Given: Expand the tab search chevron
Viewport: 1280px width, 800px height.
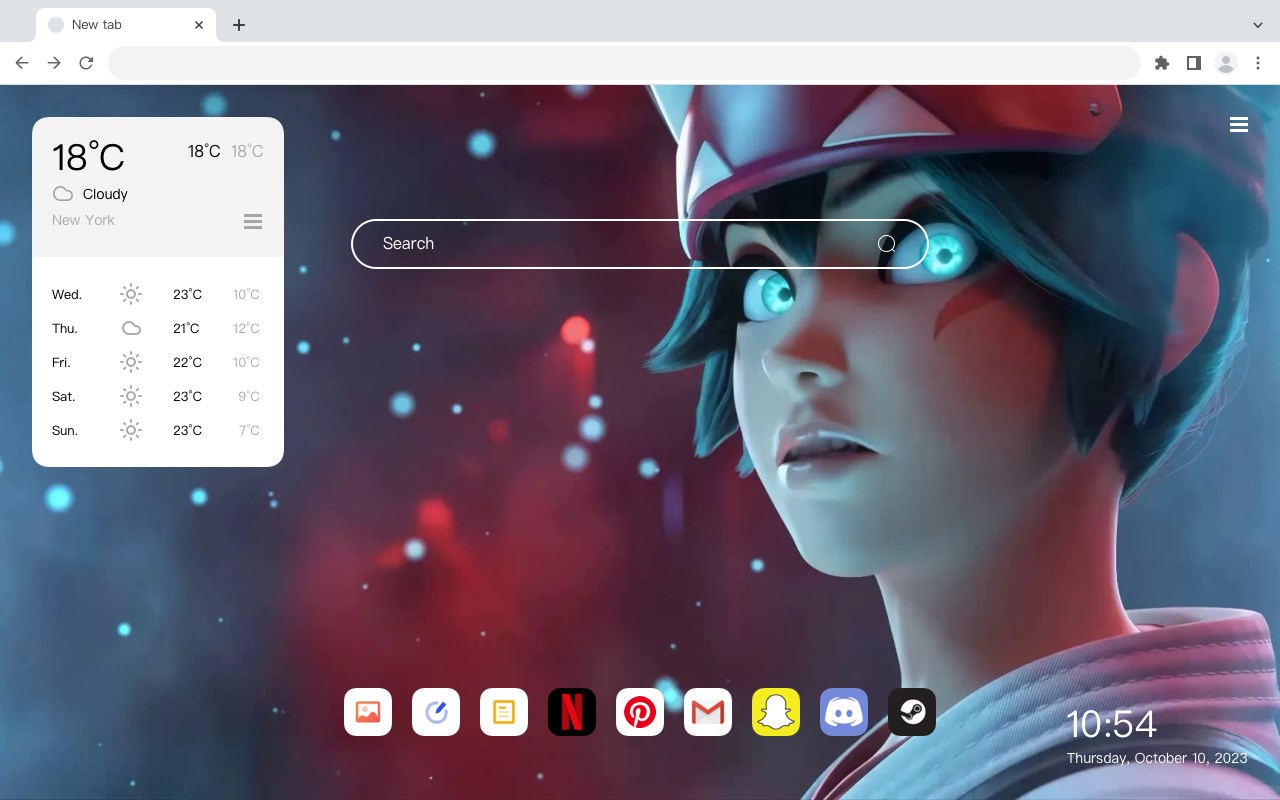Looking at the screenshot, I should (x=1258, y=25).
